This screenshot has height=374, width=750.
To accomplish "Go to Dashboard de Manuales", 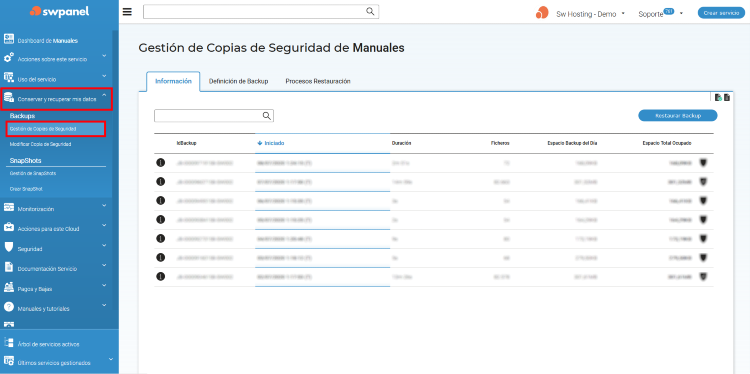I will tap(47, 41).
